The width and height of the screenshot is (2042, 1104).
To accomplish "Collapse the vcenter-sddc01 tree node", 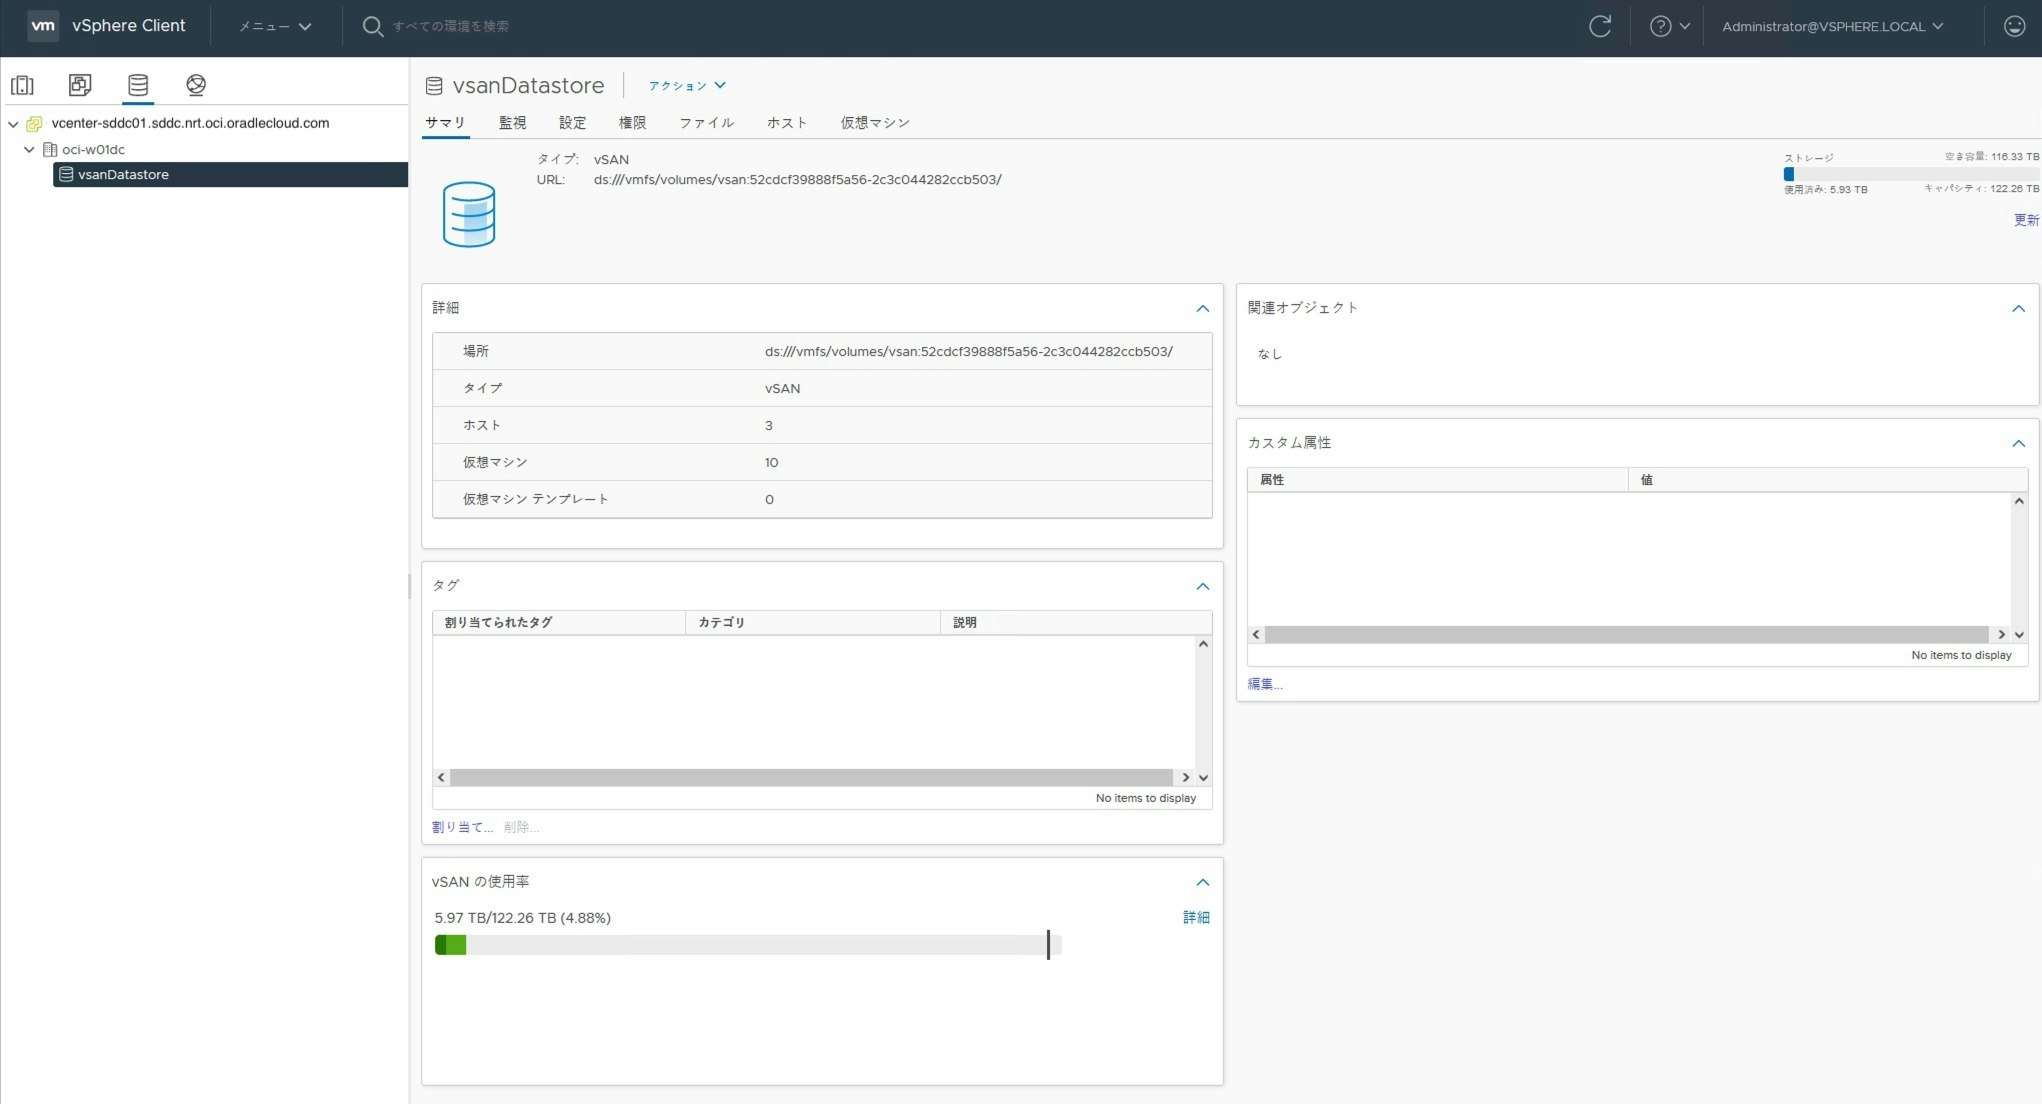I will tap(13, 124).
